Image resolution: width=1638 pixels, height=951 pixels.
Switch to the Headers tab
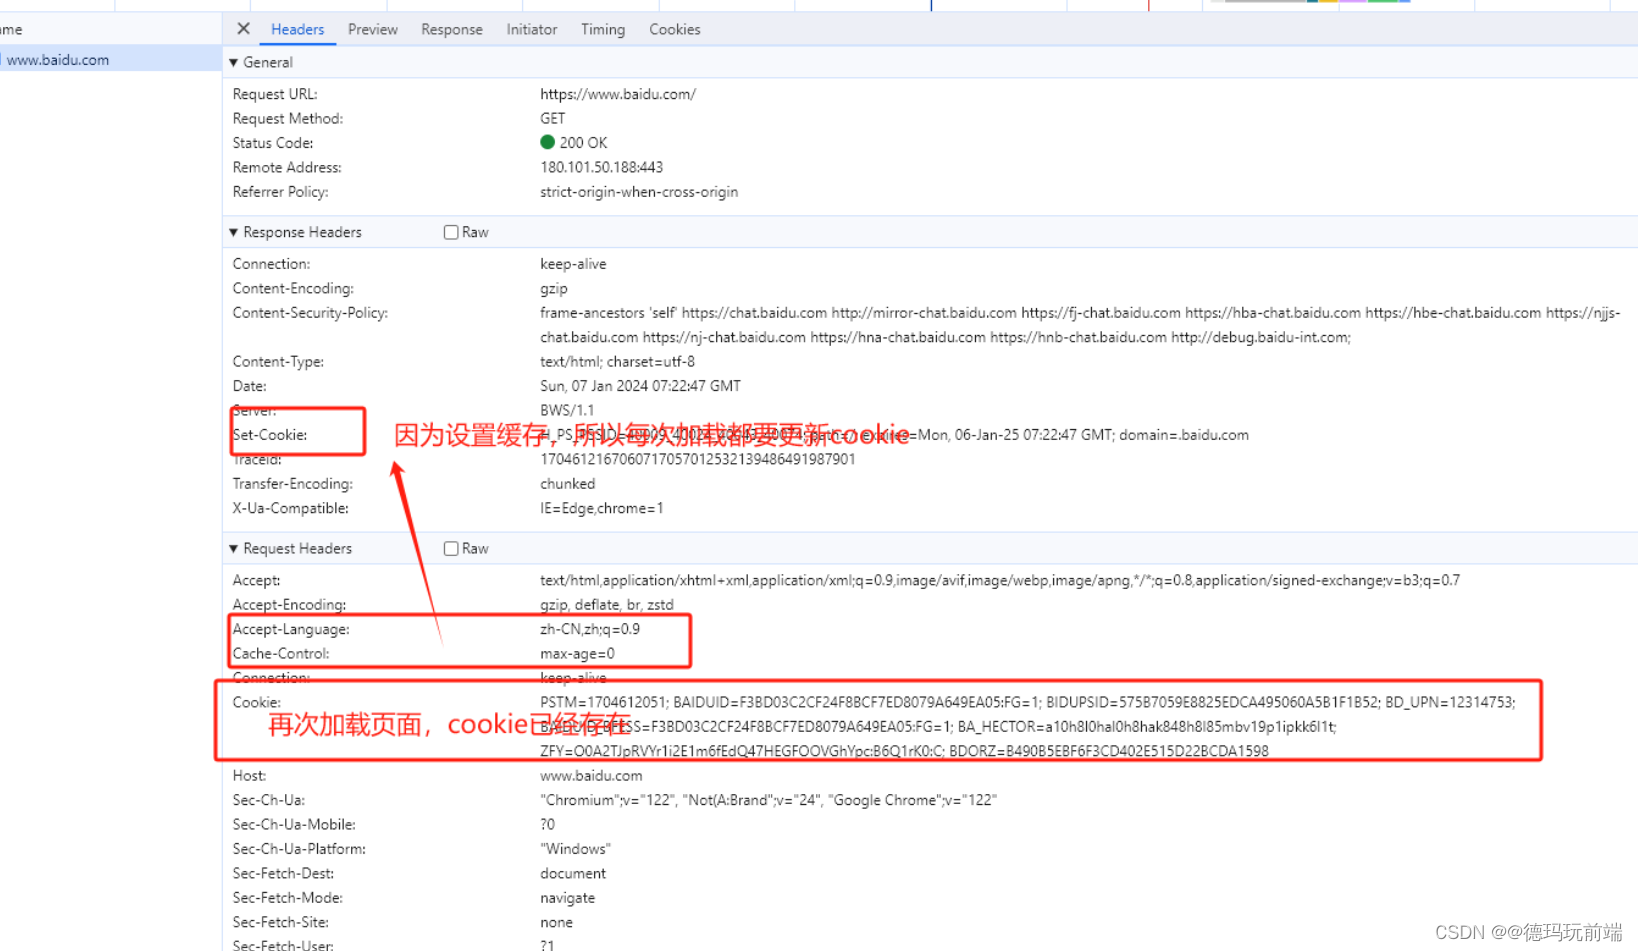(x=298, y=29)
